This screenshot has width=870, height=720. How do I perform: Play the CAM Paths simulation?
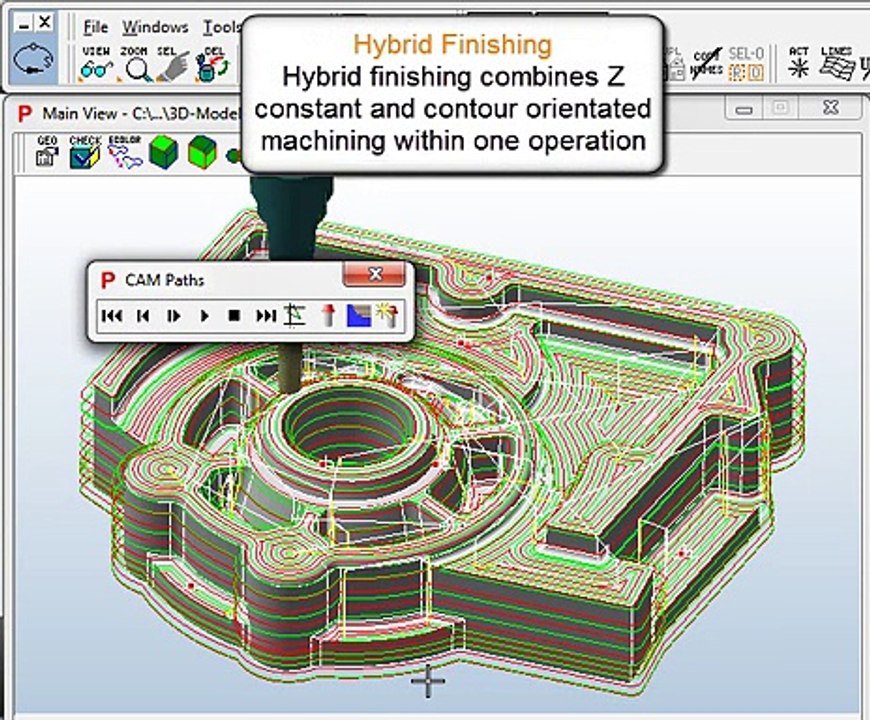pos(204,316)
